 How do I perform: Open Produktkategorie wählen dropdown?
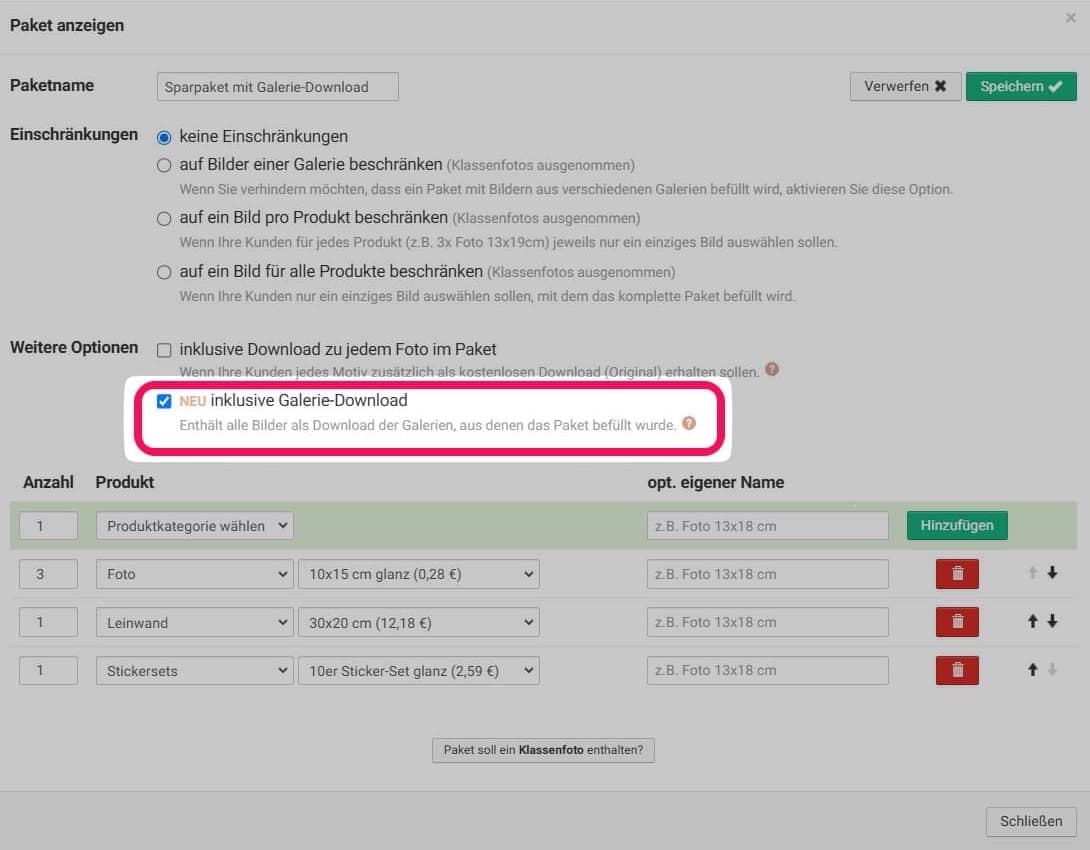195,526
